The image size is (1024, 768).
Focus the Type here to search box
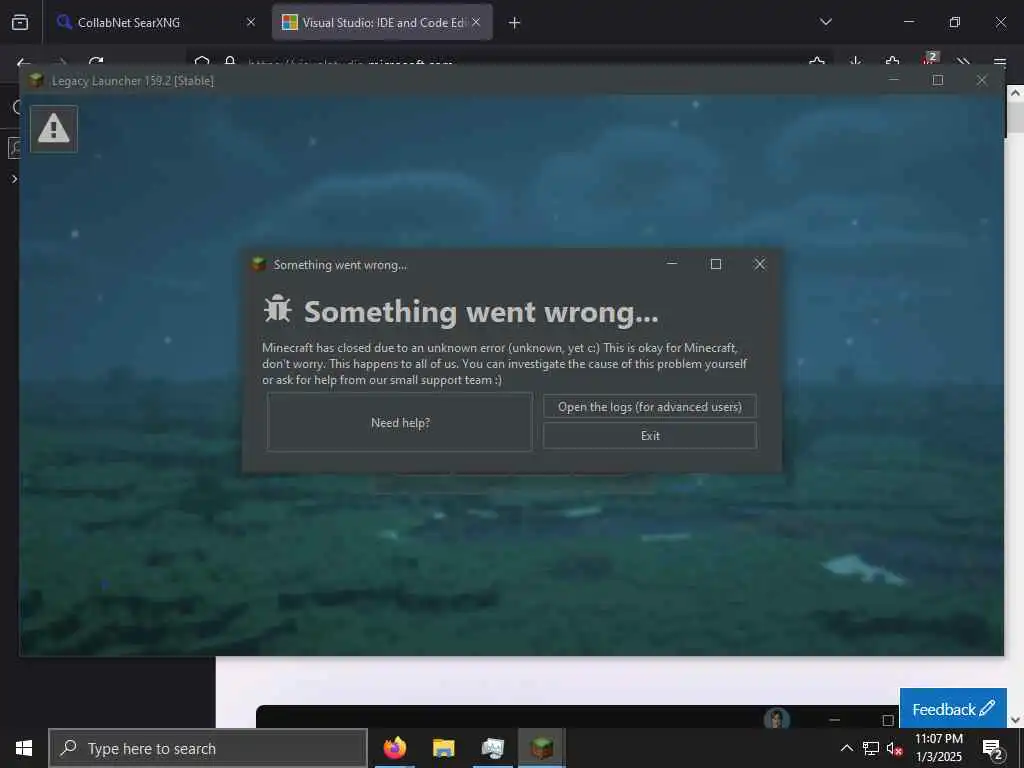208,748
